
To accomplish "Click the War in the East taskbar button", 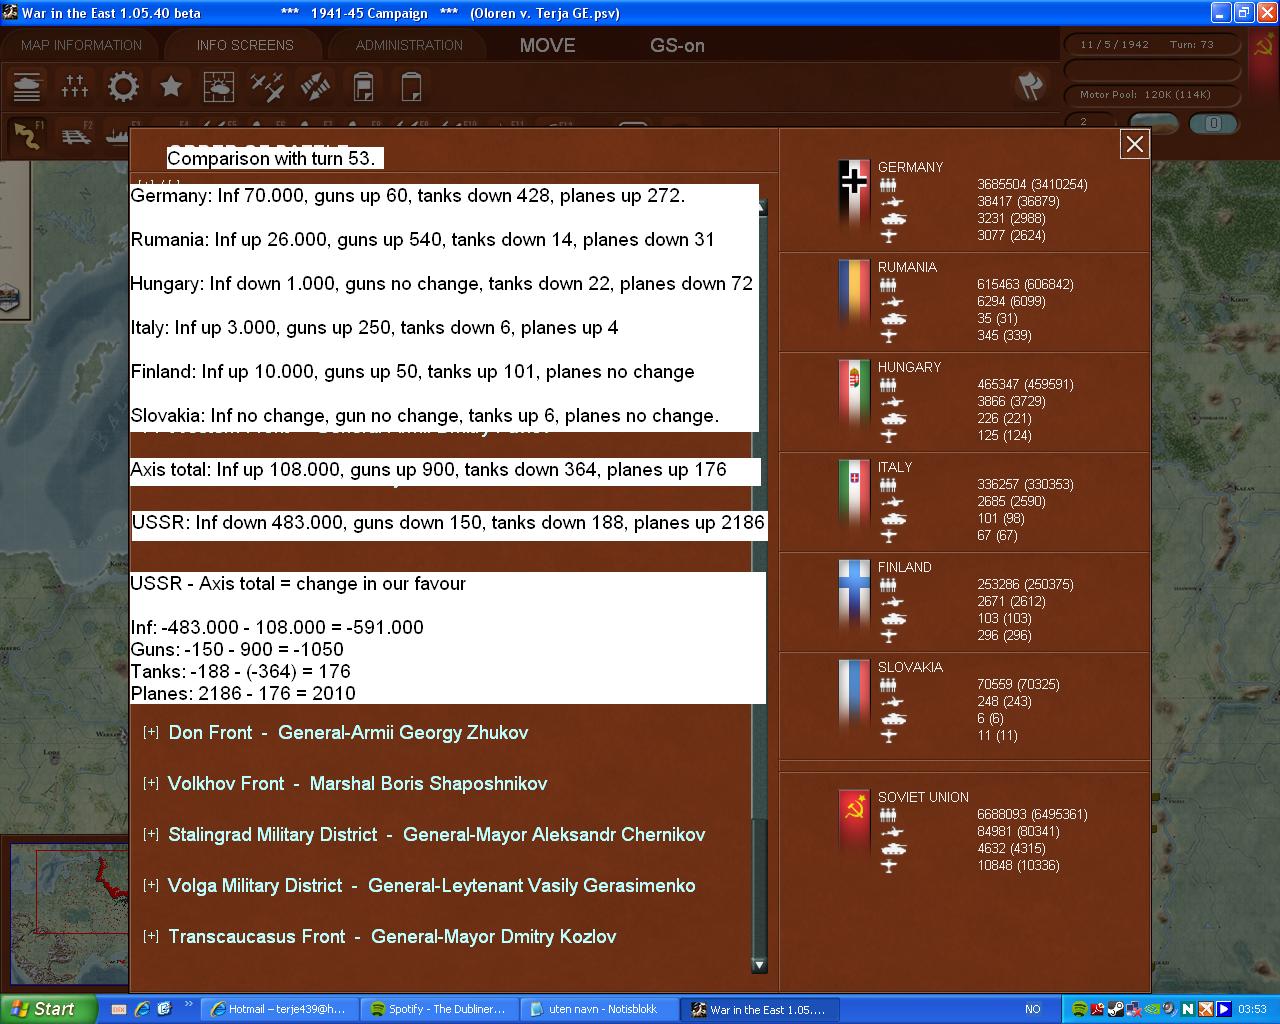I will pos(759,1009).
